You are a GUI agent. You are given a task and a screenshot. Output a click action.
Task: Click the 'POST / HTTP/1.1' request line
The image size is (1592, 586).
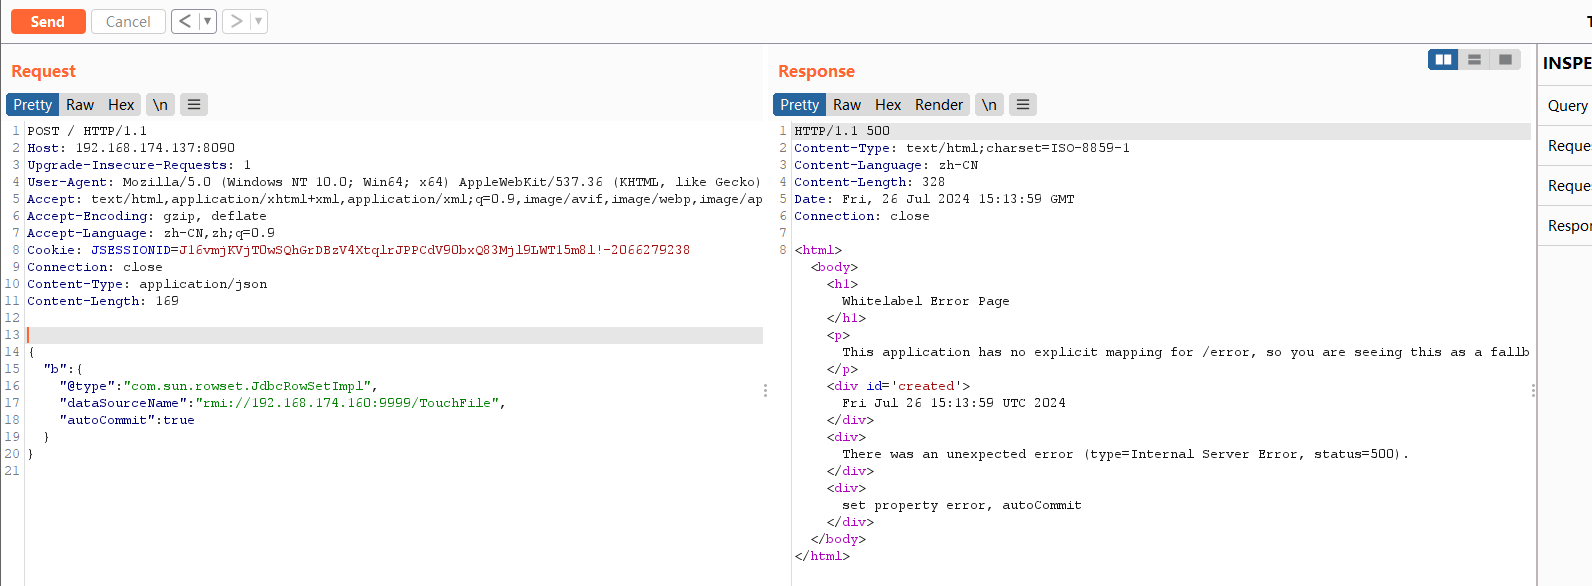pyautogui.click(x=87, y=131)
